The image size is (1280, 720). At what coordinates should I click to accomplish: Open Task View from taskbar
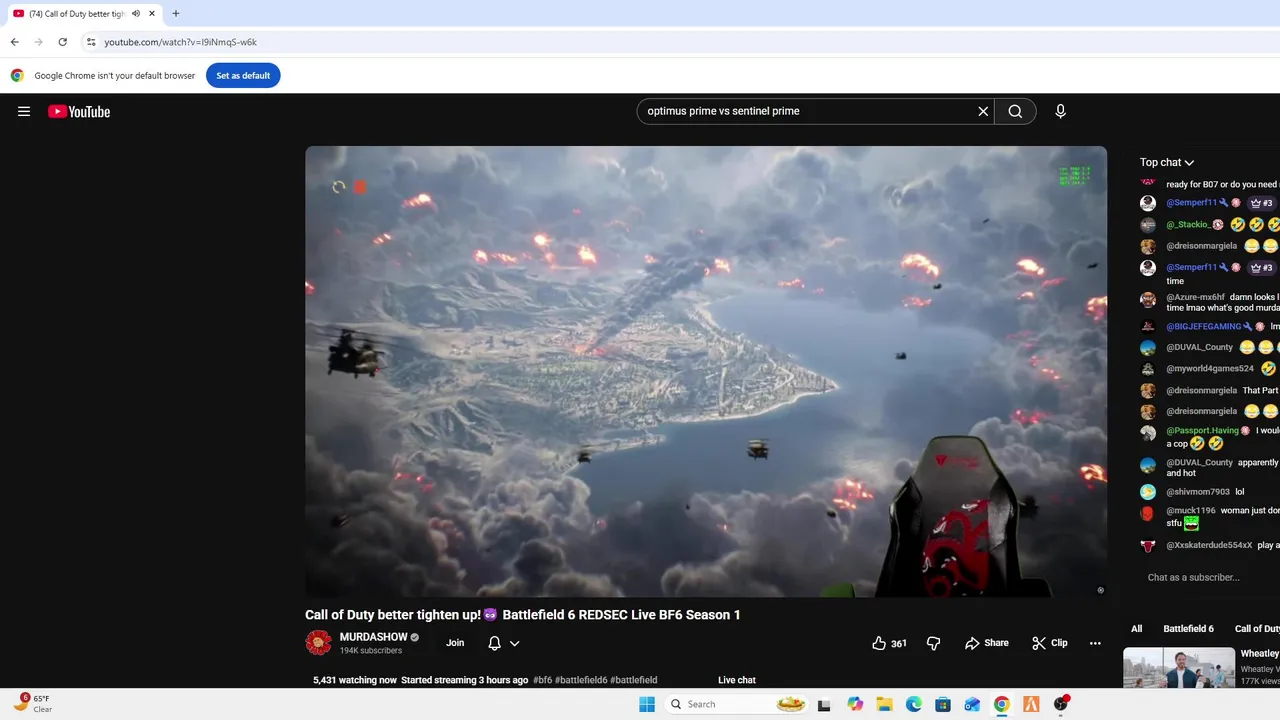824,704
